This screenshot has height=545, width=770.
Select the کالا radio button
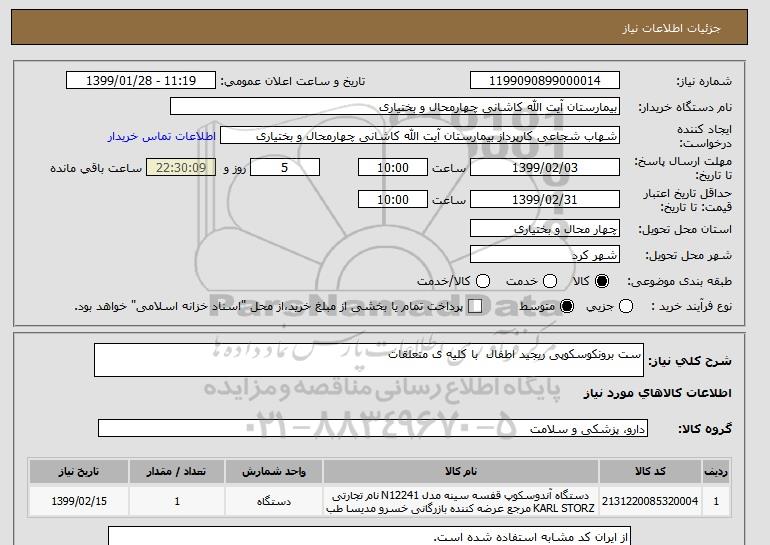(602, 281)
